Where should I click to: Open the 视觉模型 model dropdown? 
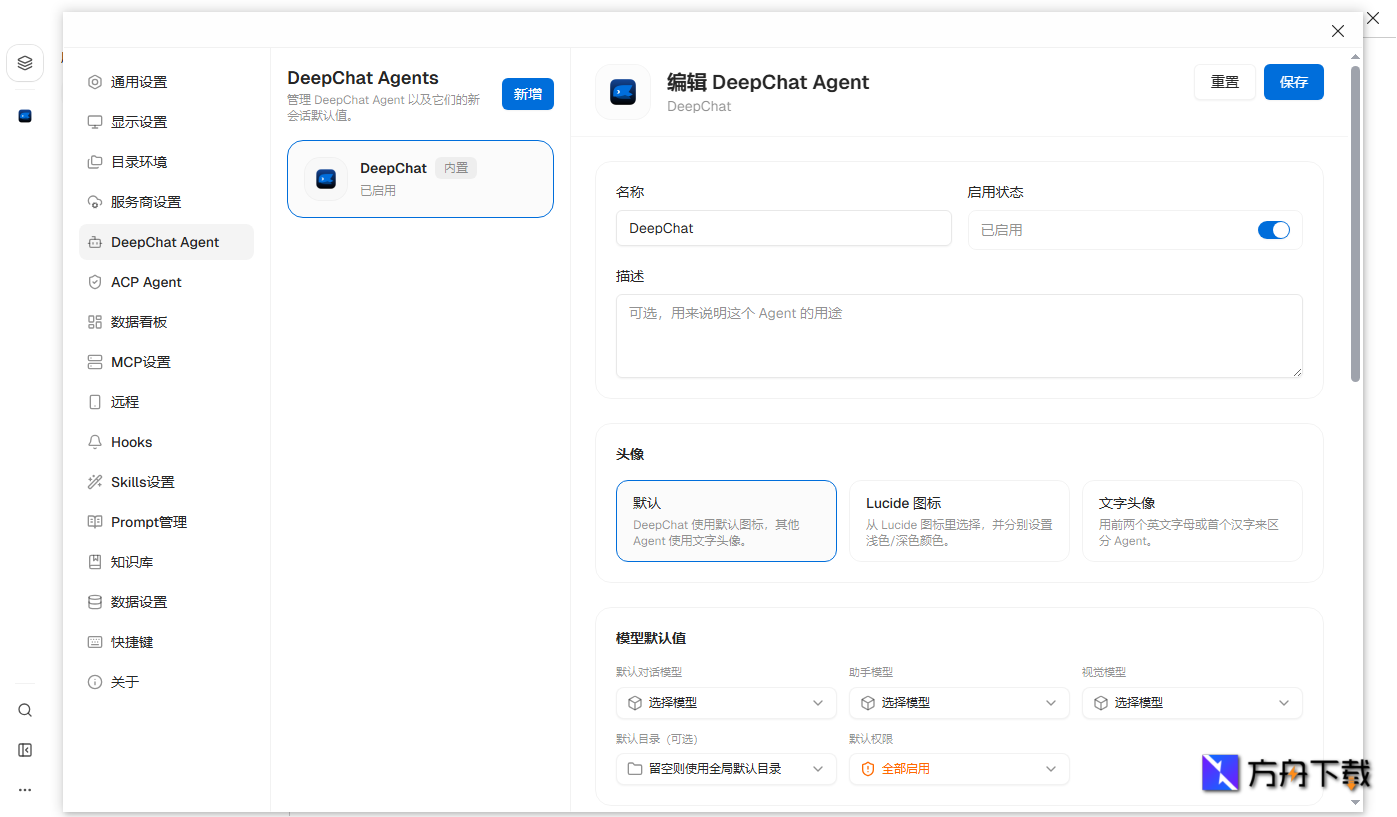(x=1191, y=703)
